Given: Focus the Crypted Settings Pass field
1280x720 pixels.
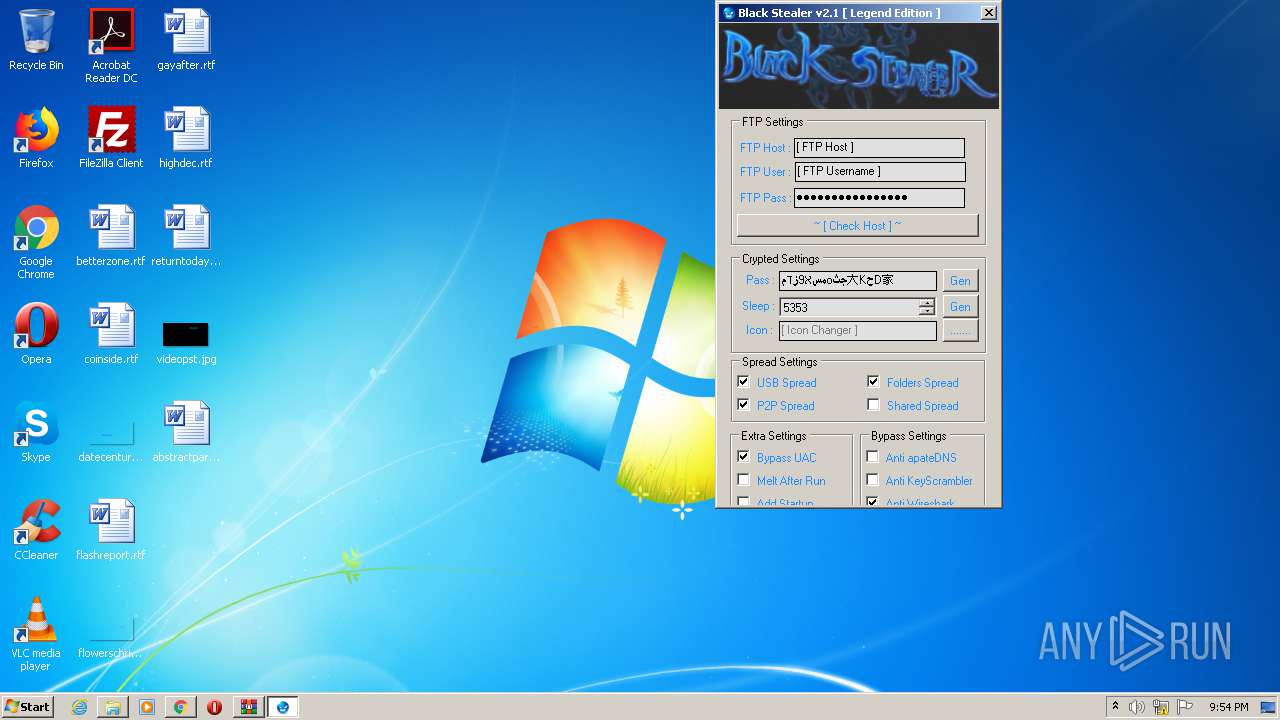Looking at the screenshot, I should 858,281.
